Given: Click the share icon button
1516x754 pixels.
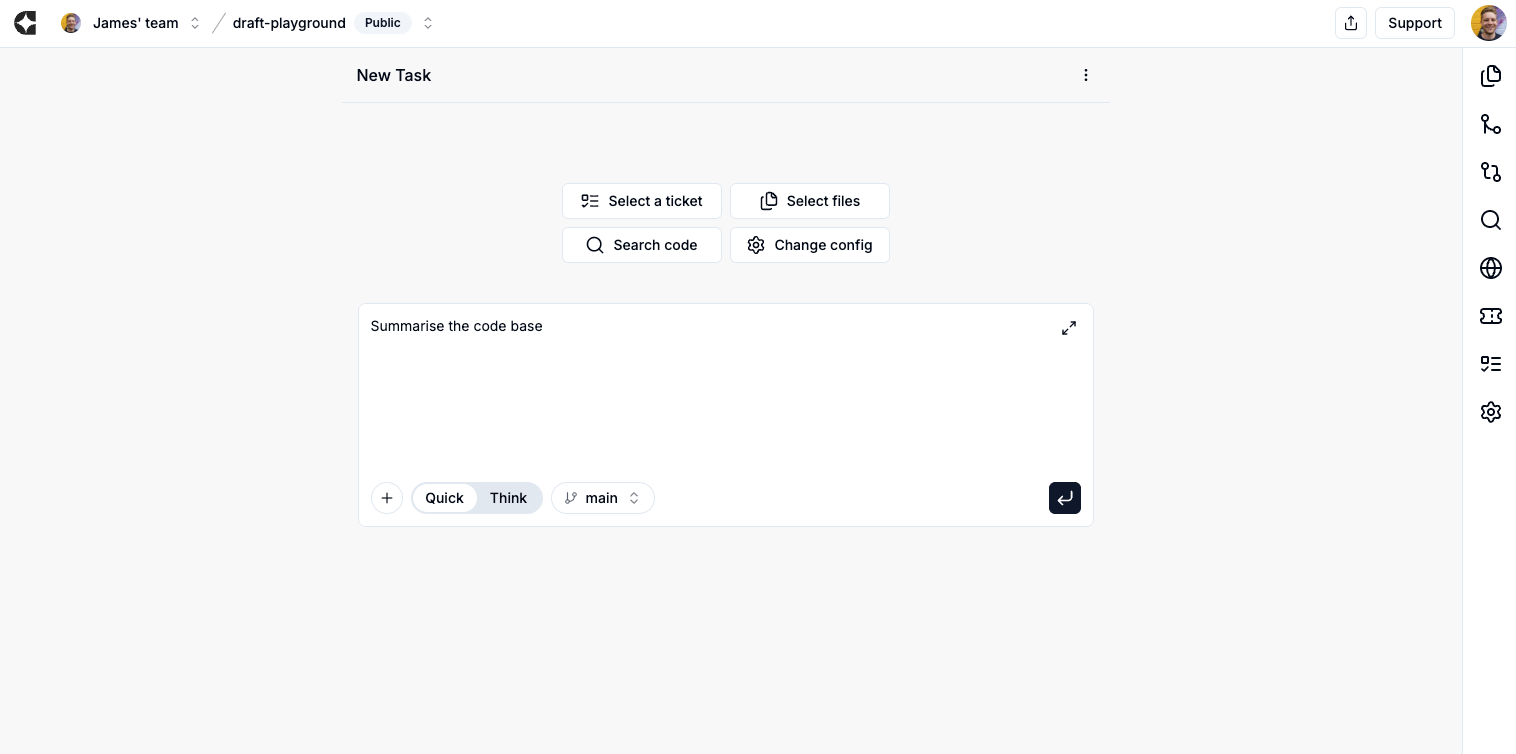Looking at the screenshot, I should coord(1351,23).
